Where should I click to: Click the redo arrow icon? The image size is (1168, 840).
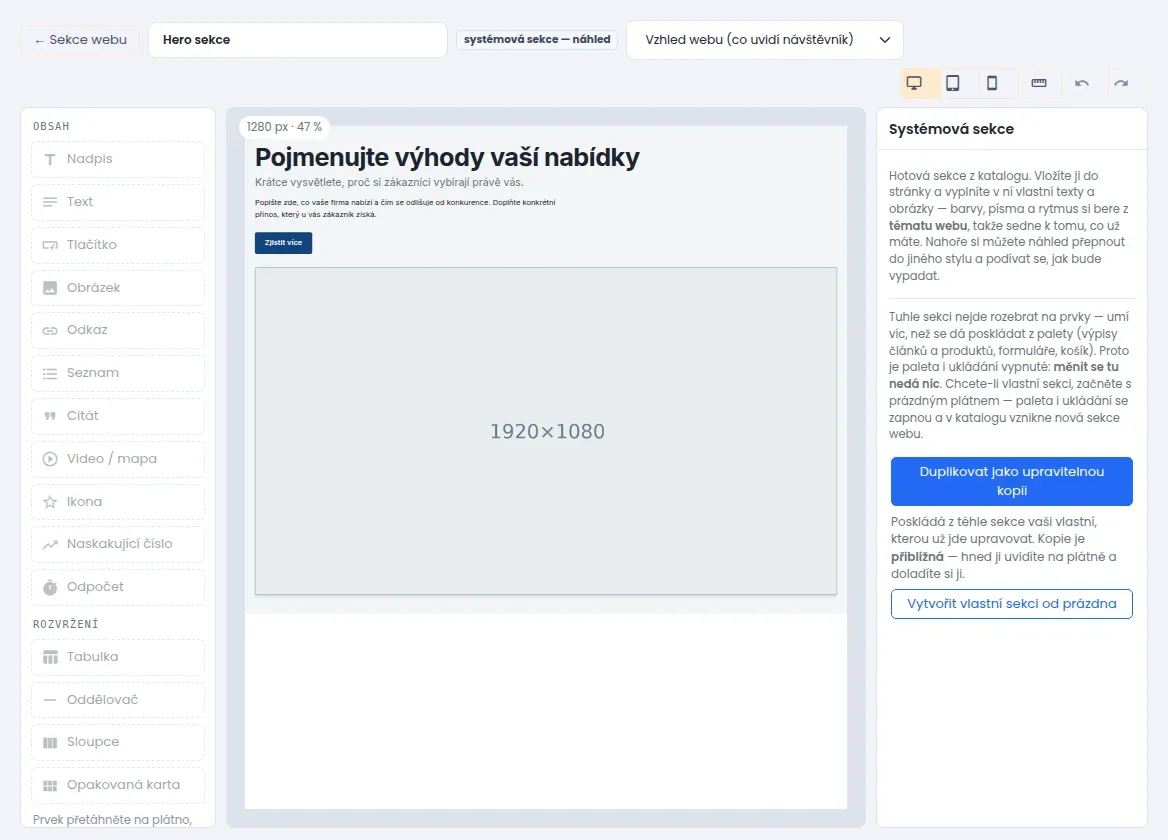[x=1121, y=83]
